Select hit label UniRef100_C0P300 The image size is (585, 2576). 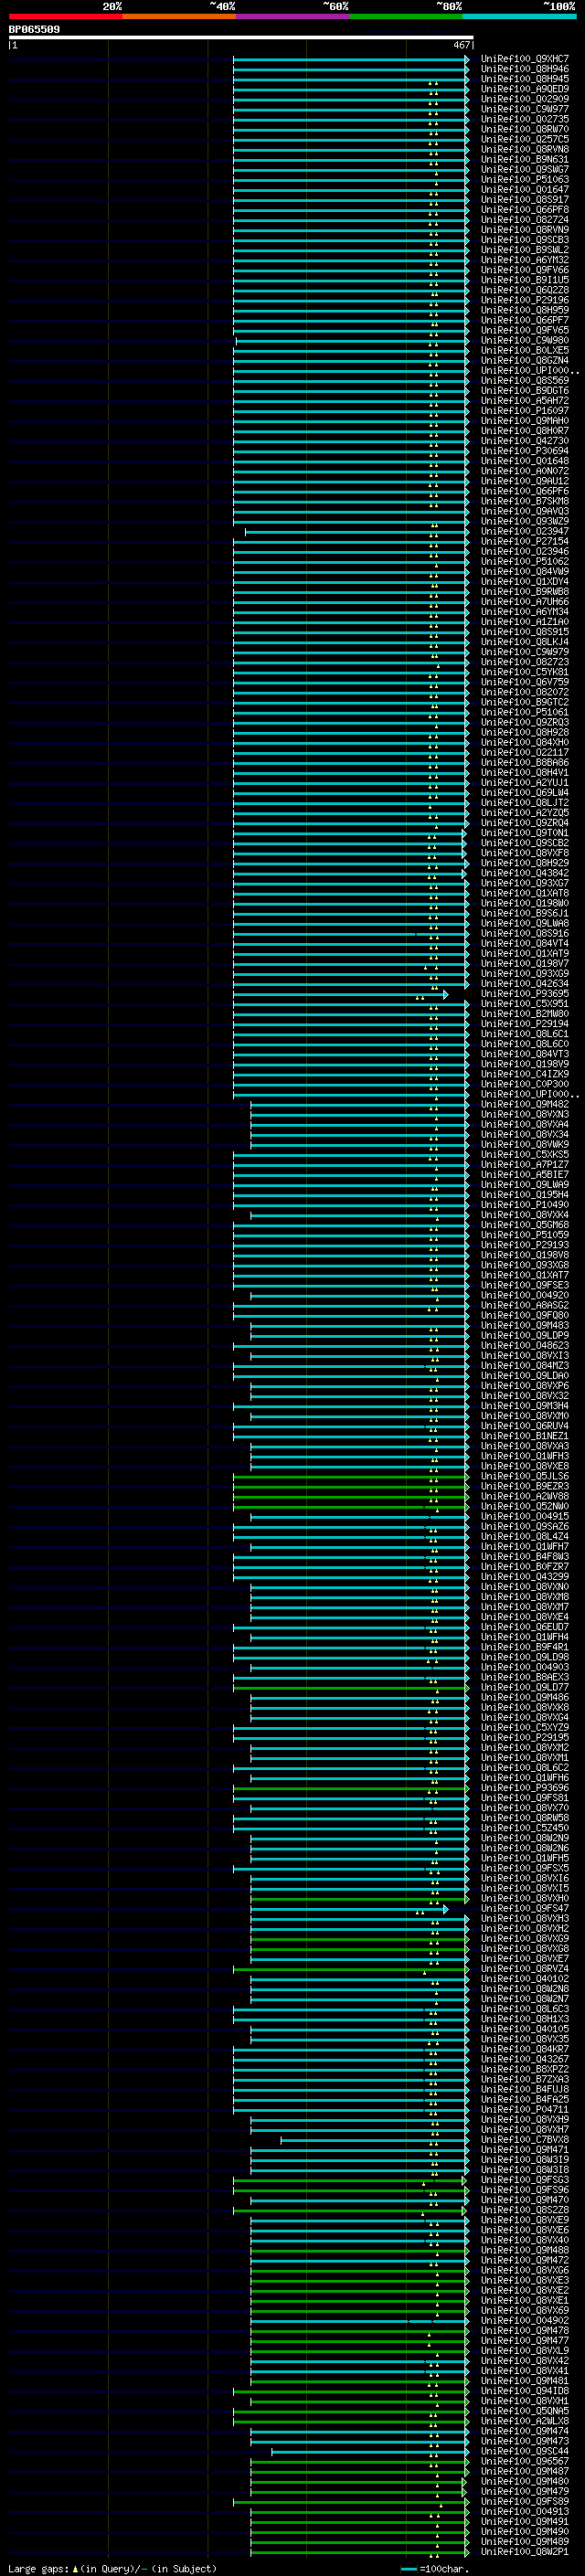(524, 1084)
